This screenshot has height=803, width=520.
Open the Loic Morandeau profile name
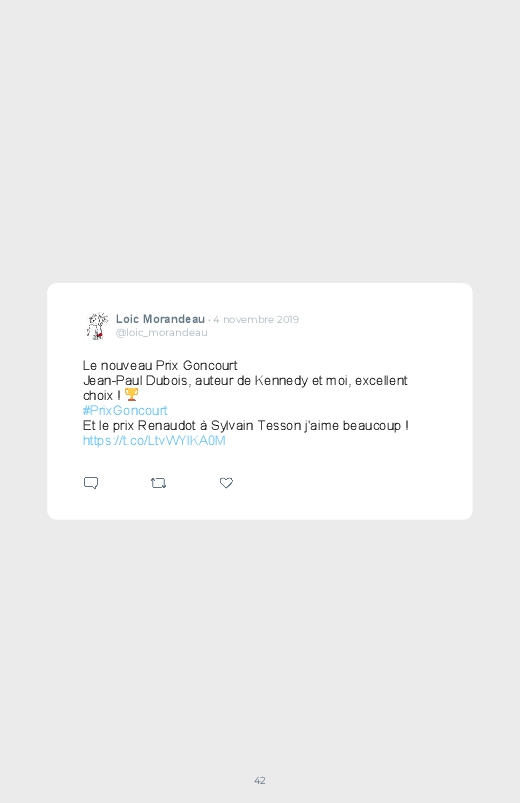click(x=160, y=319)
